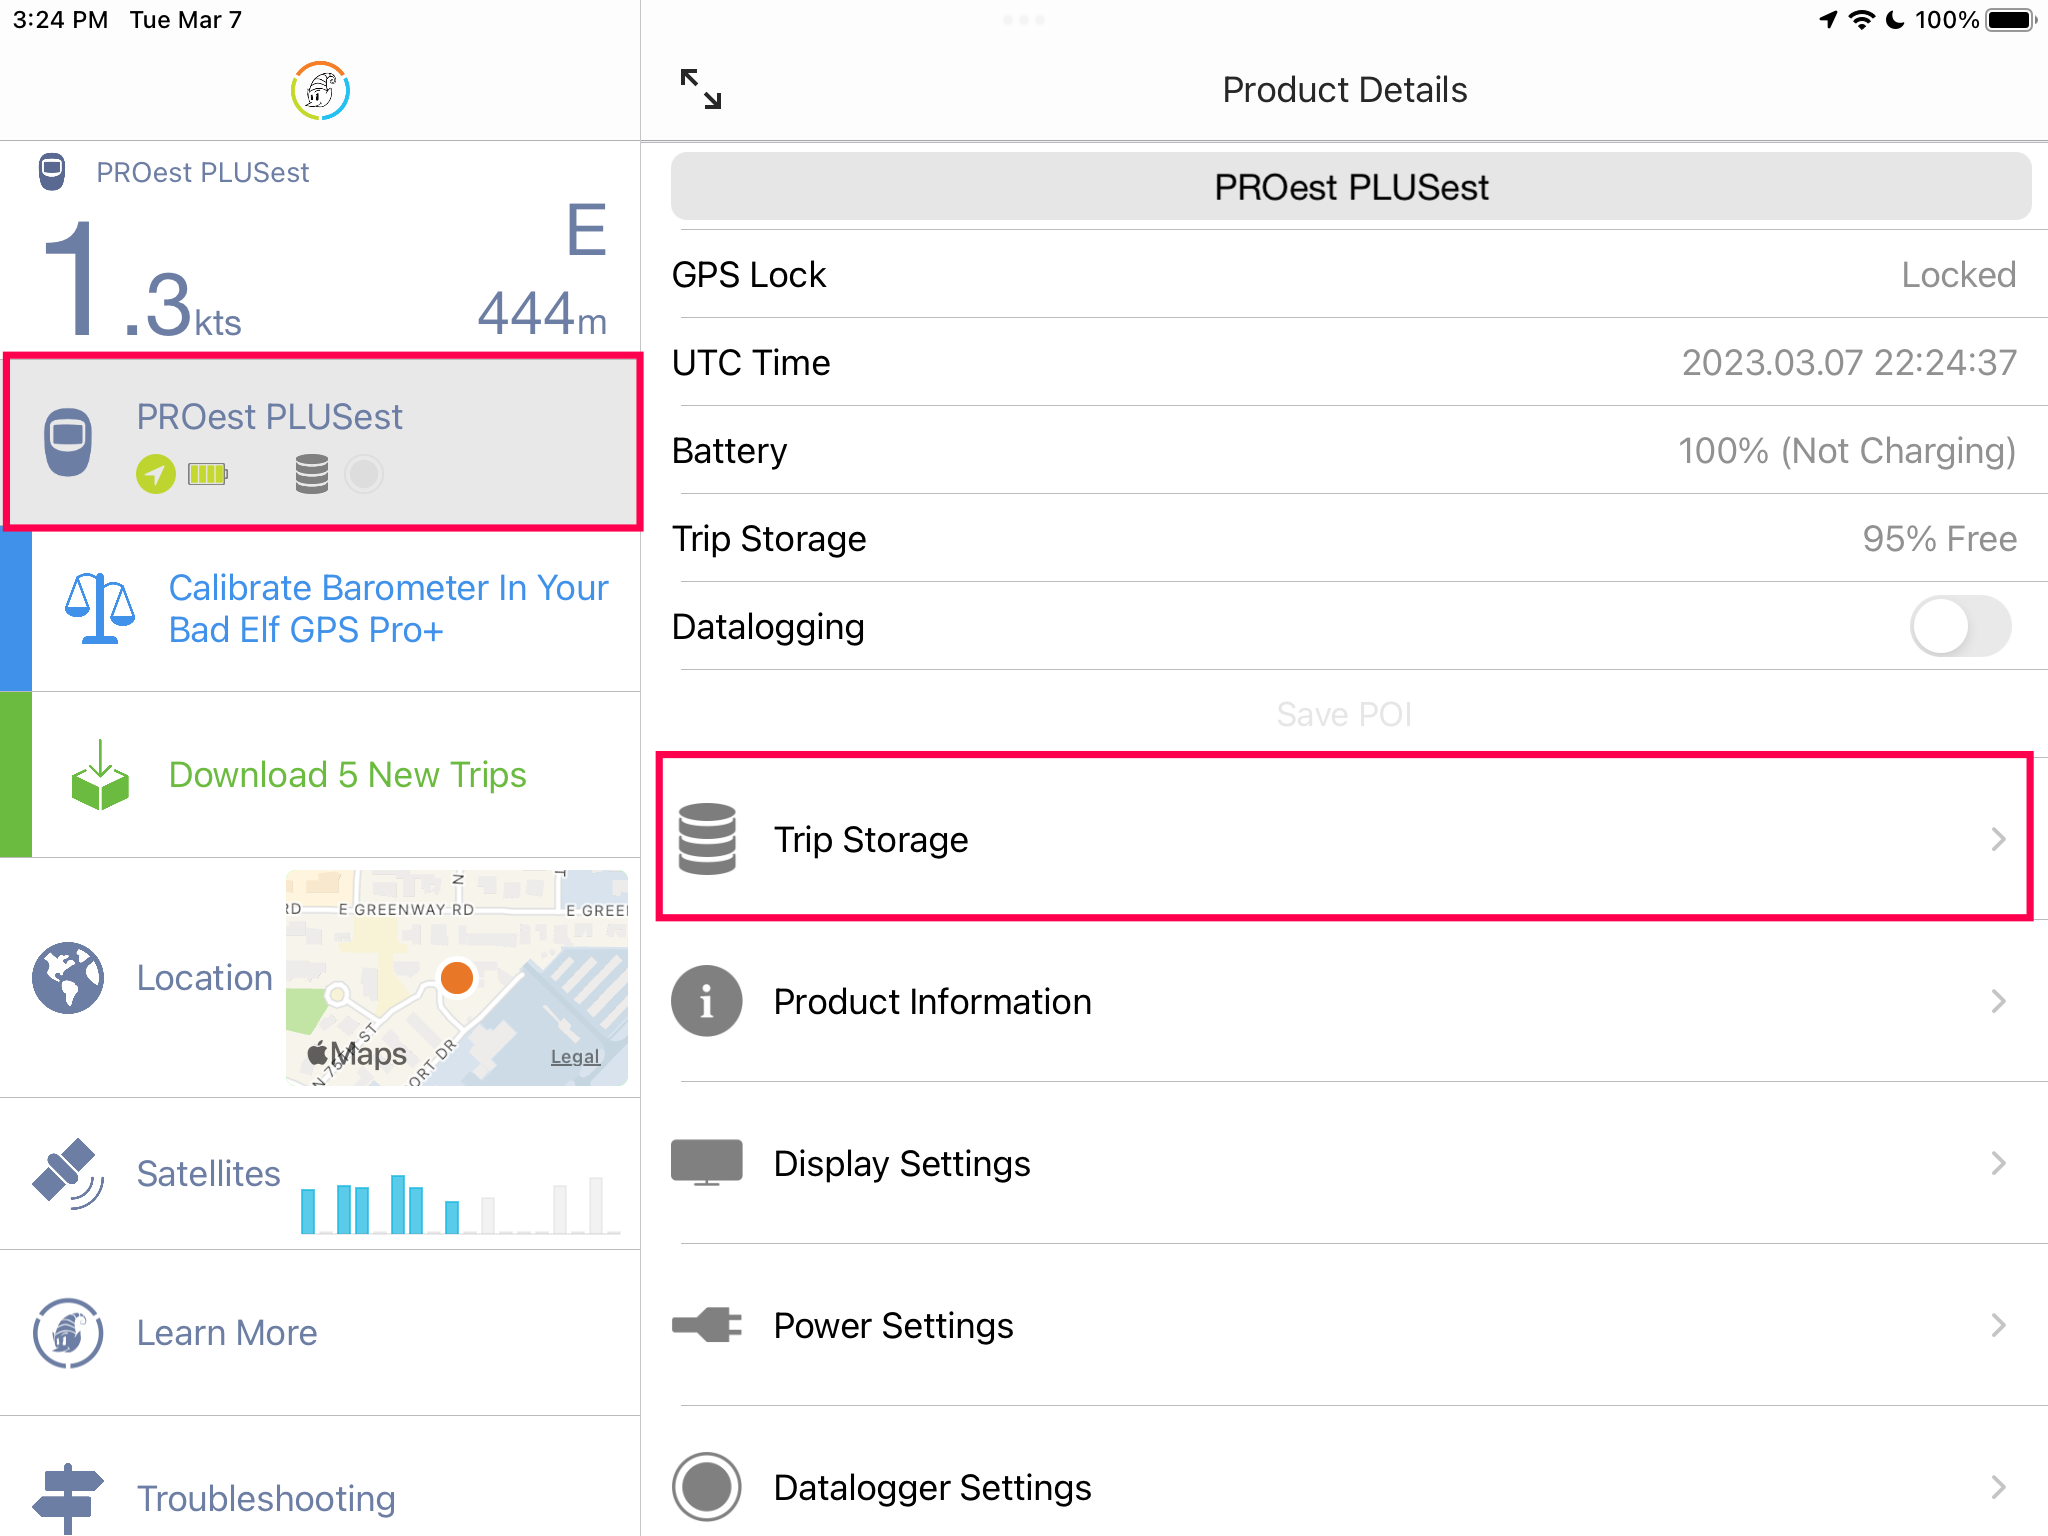This screenshot has height=1536, width=2048.
Task: Tap the gray recording indicator circle
Action: coord(364,474)
